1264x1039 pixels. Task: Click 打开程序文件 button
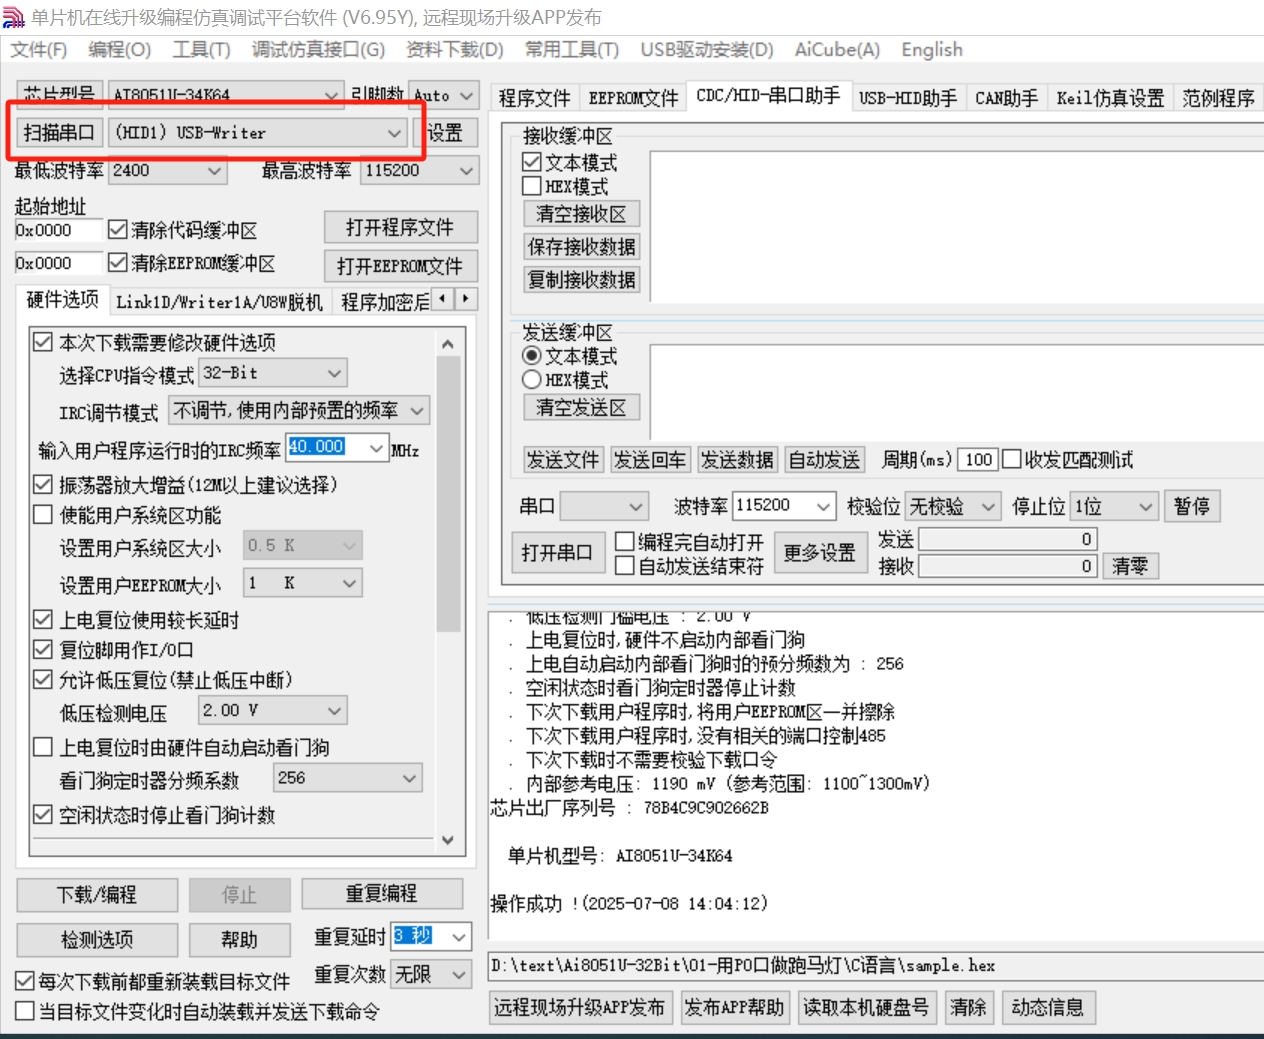click(x=400, y=227)
